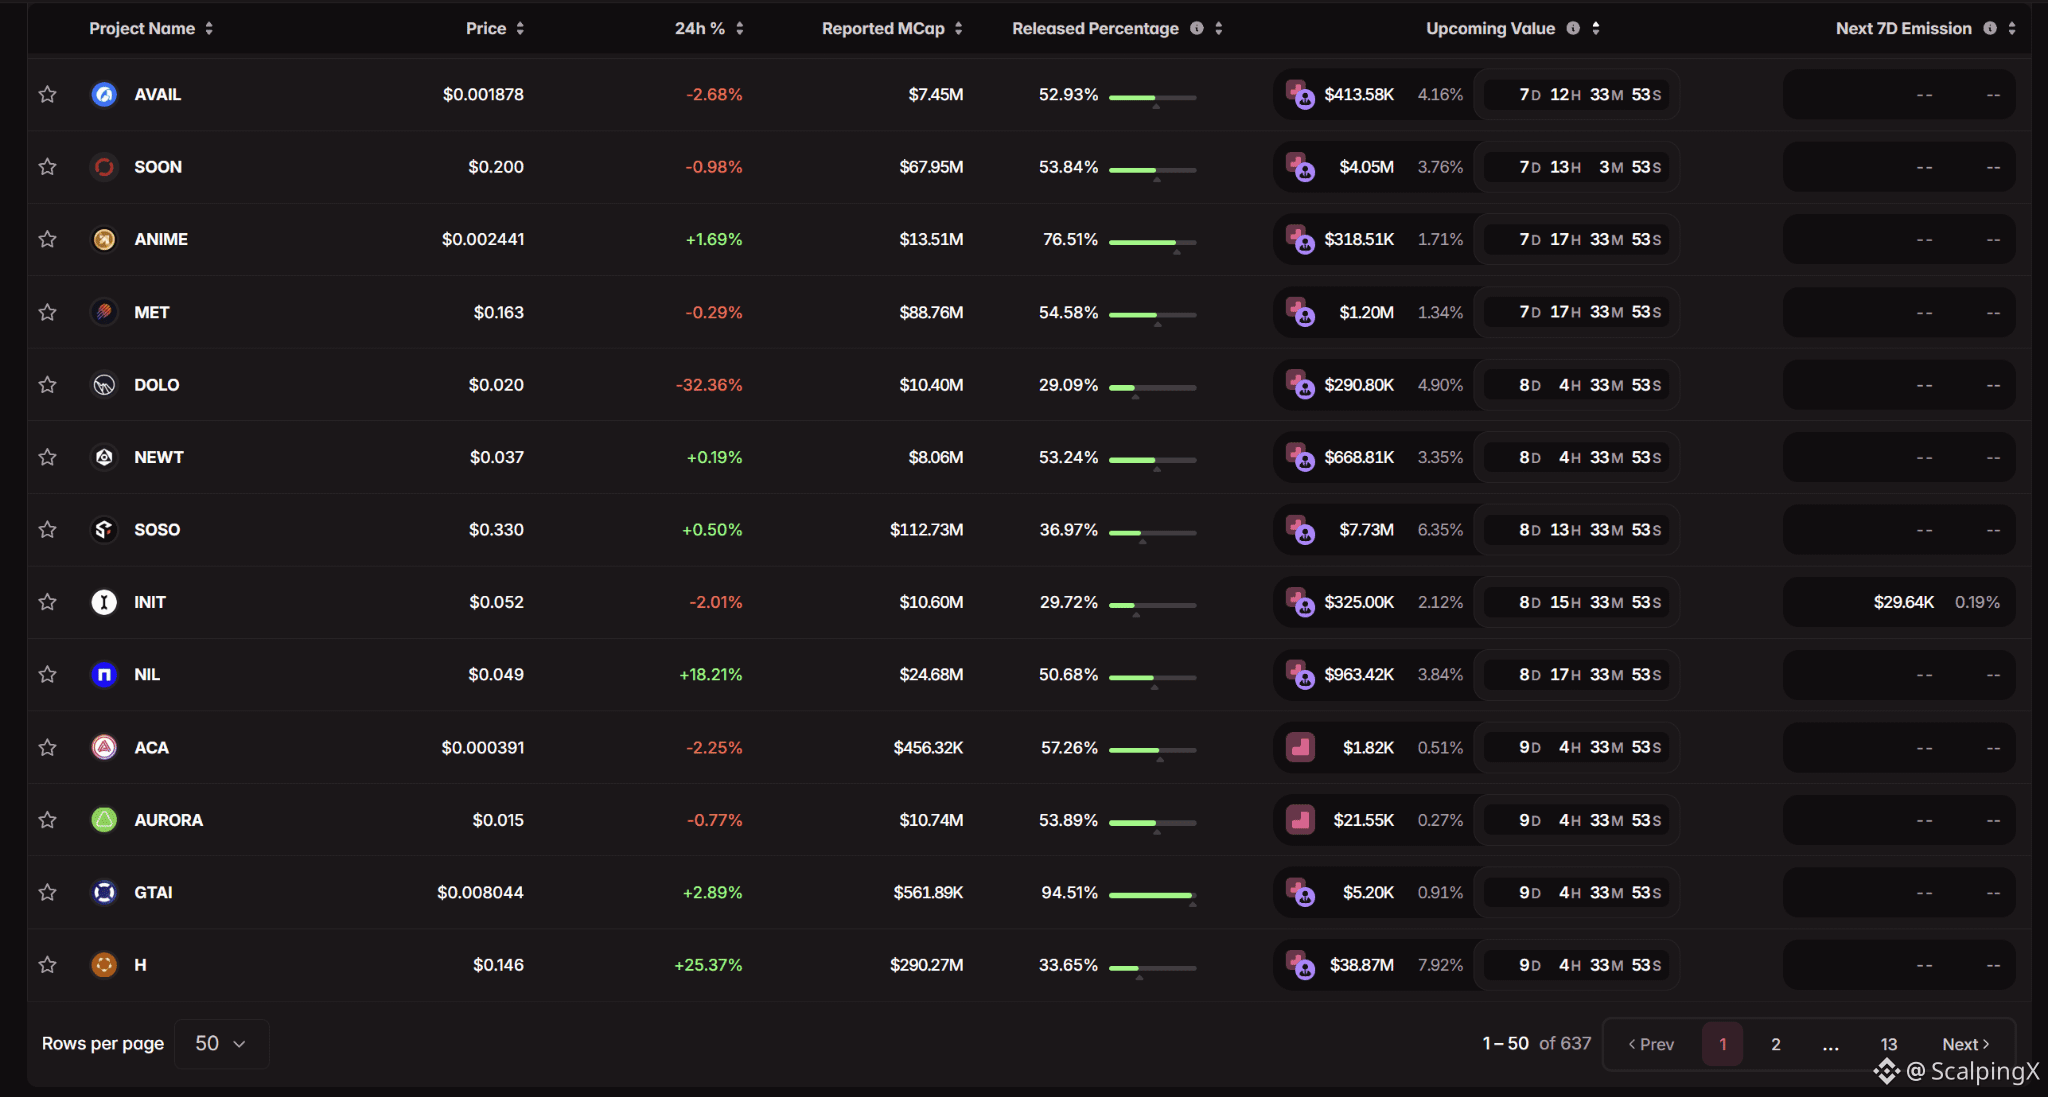Open the INIT project logo icon
2048x1097 pixels.
coord(104,602)
